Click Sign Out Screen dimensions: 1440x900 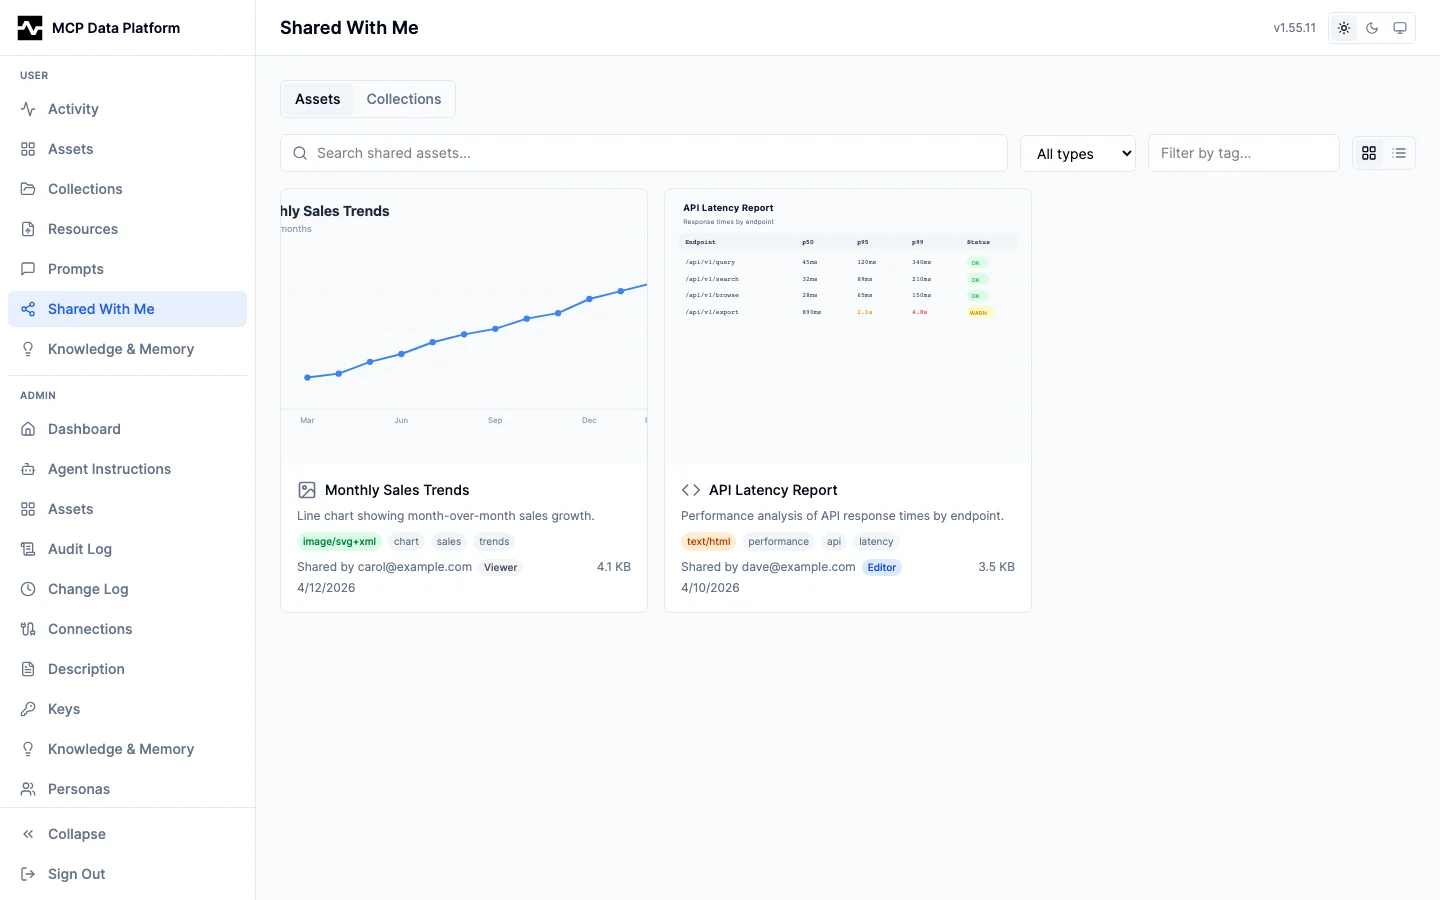[x=77, y=874]
